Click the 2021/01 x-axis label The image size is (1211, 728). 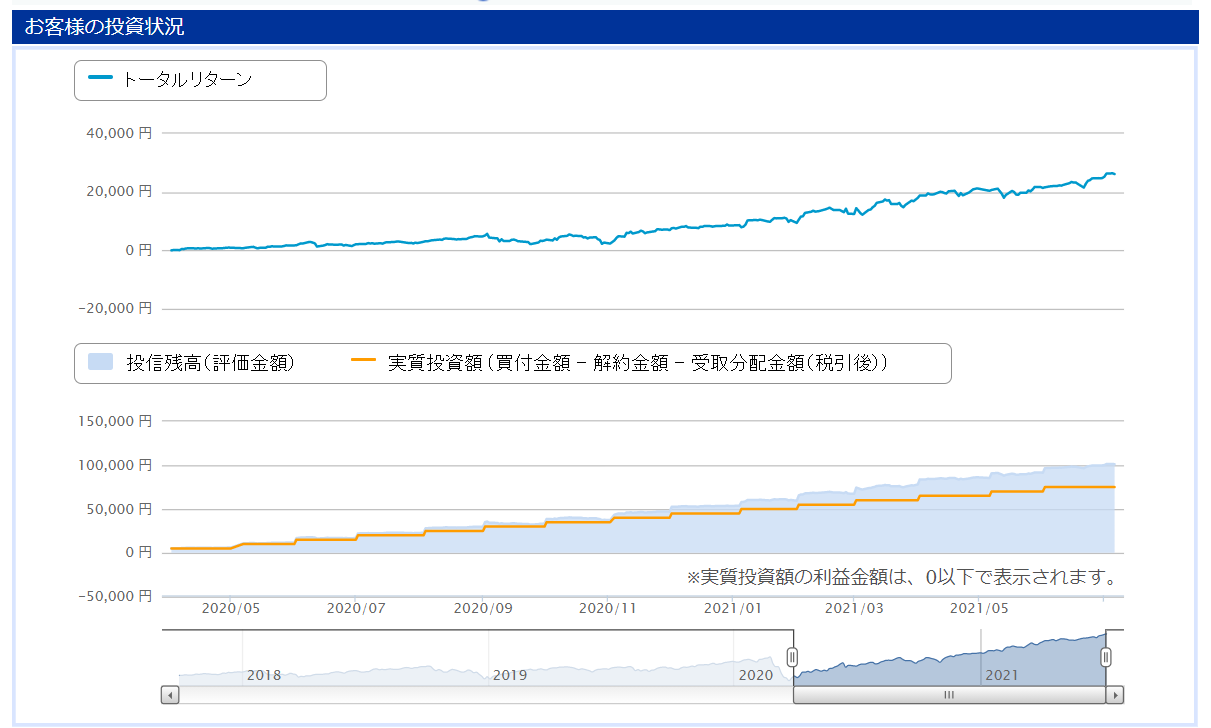pyautogui.click(x=734, y=607)
